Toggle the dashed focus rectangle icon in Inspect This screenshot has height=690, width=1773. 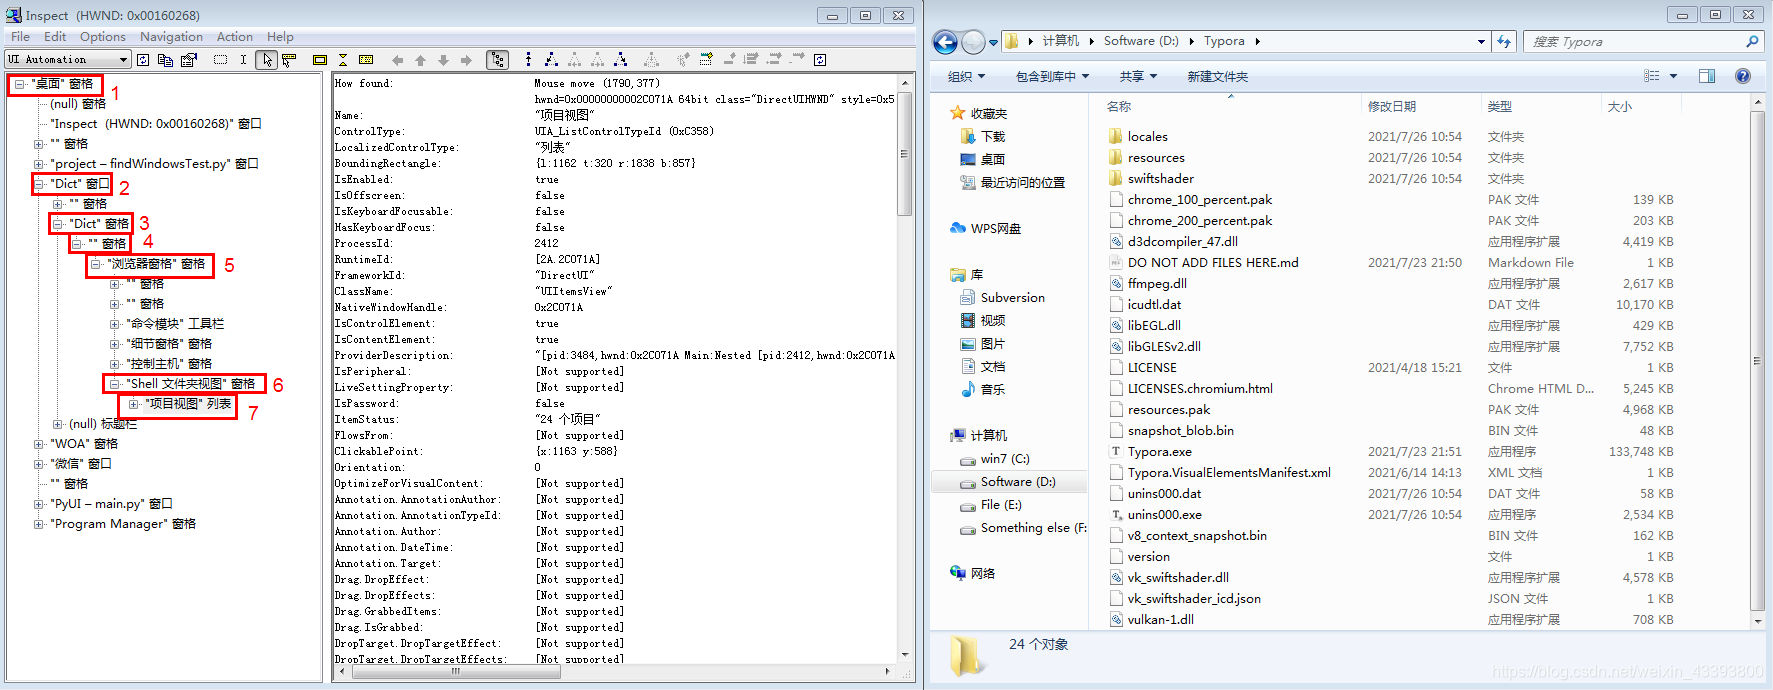[220, 60]
